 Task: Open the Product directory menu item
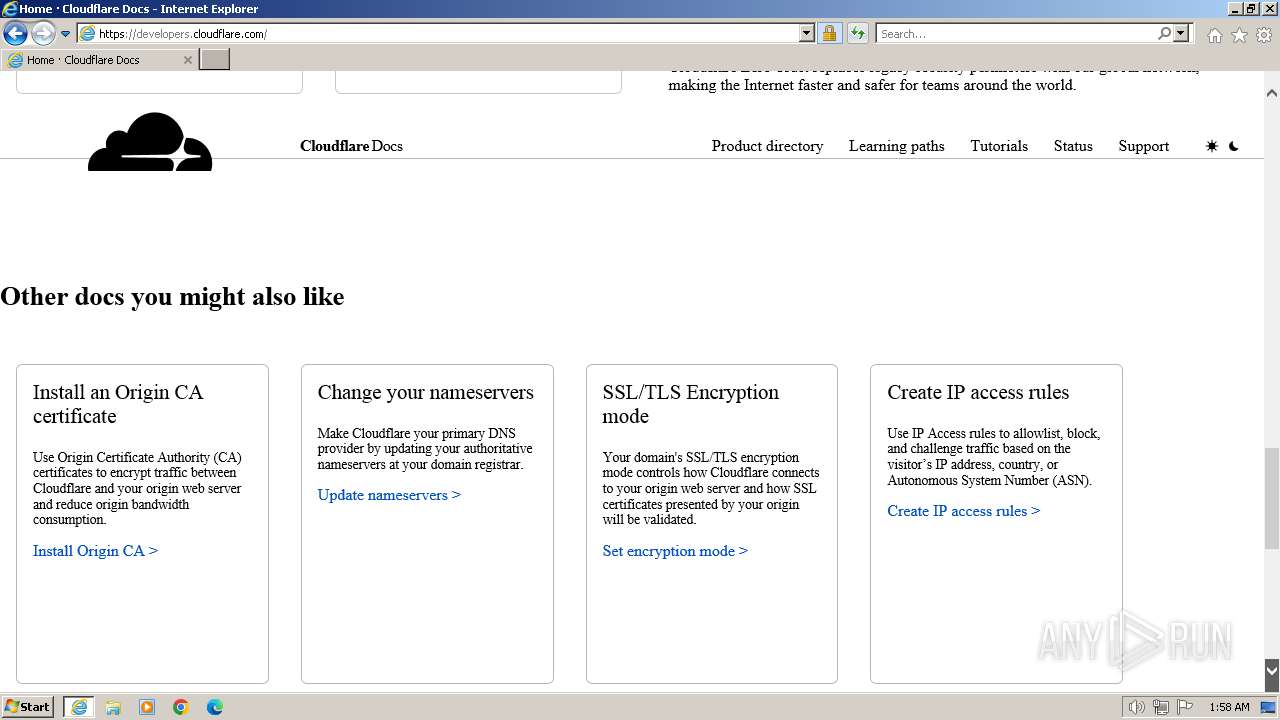pos(767,146)
